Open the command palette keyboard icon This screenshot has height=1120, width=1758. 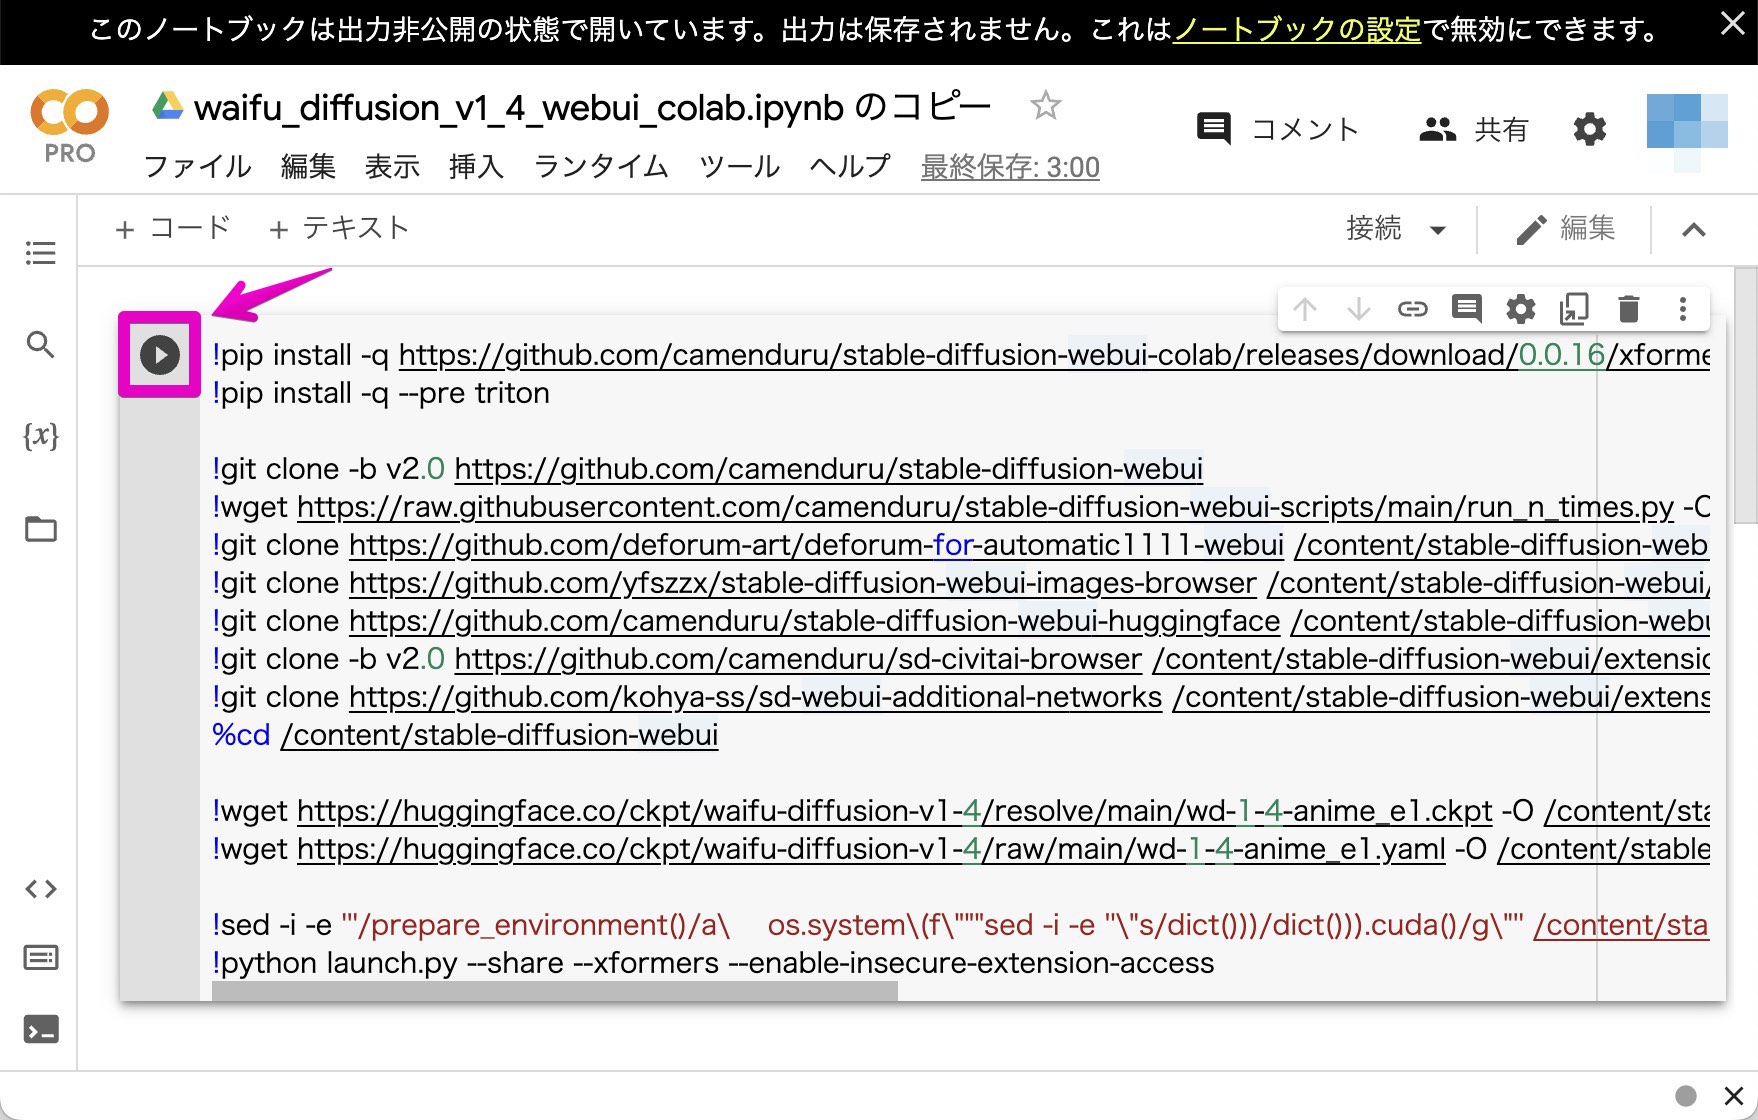[40, 958]
